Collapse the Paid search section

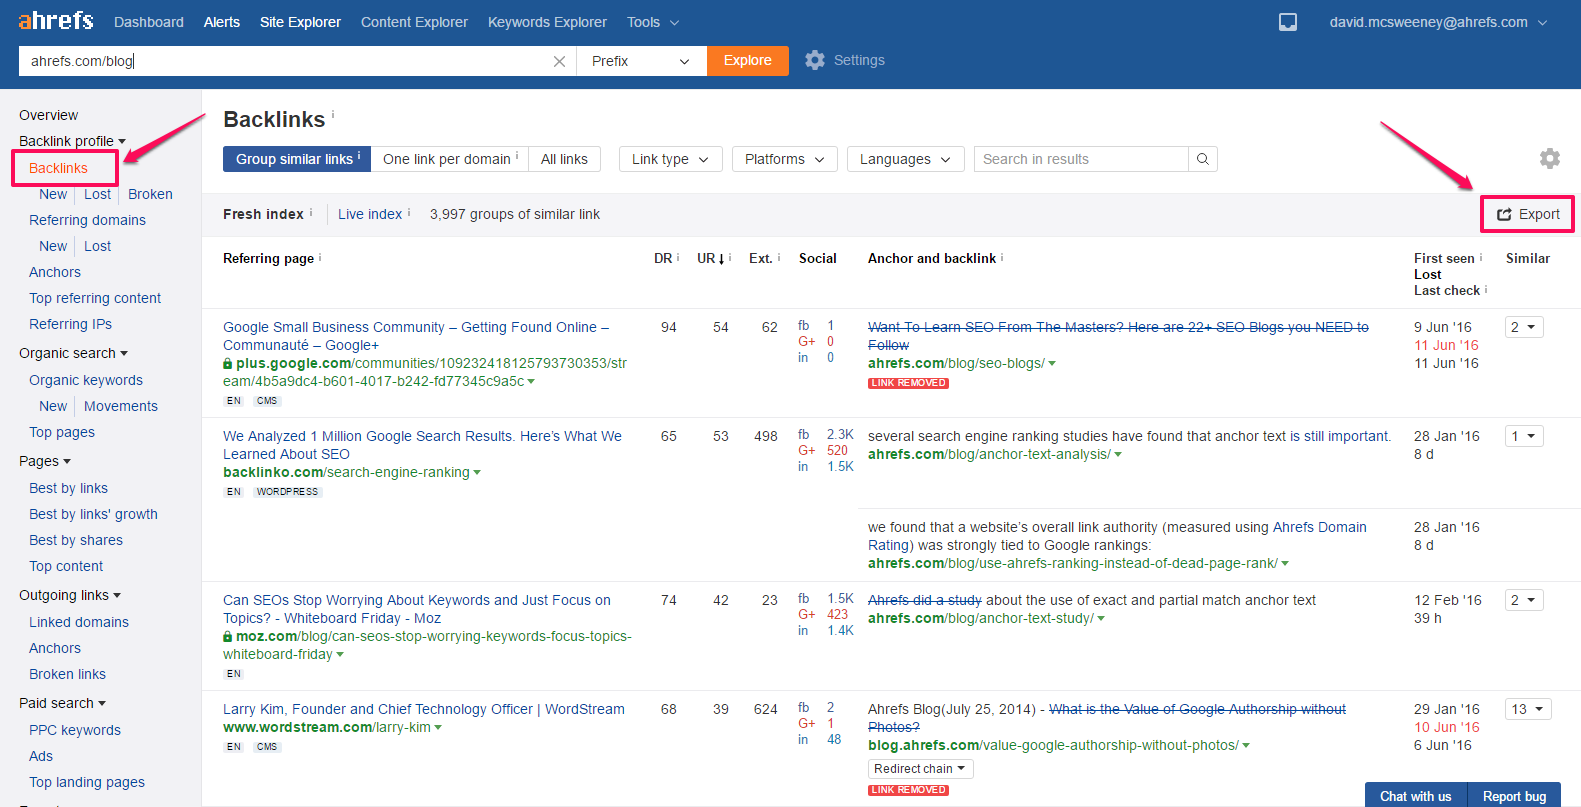(x=62, y=703)
